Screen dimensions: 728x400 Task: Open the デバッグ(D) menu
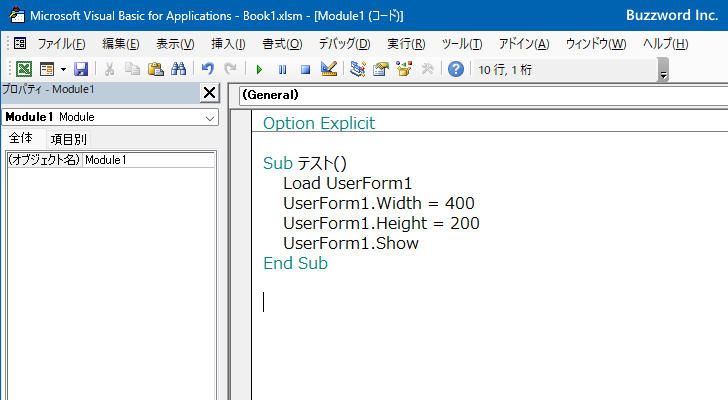tap(344, 44)
